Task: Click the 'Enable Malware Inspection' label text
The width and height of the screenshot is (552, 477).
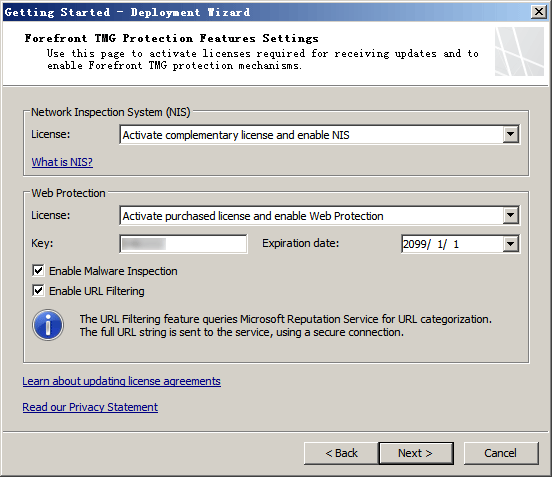Action: coord(113,271)
